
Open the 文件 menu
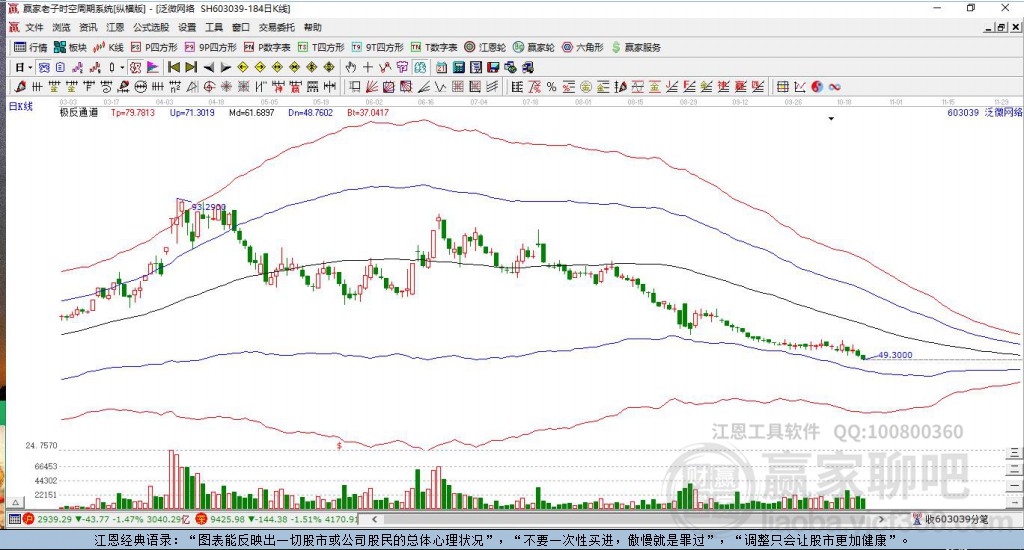click(x=34, y=27)
